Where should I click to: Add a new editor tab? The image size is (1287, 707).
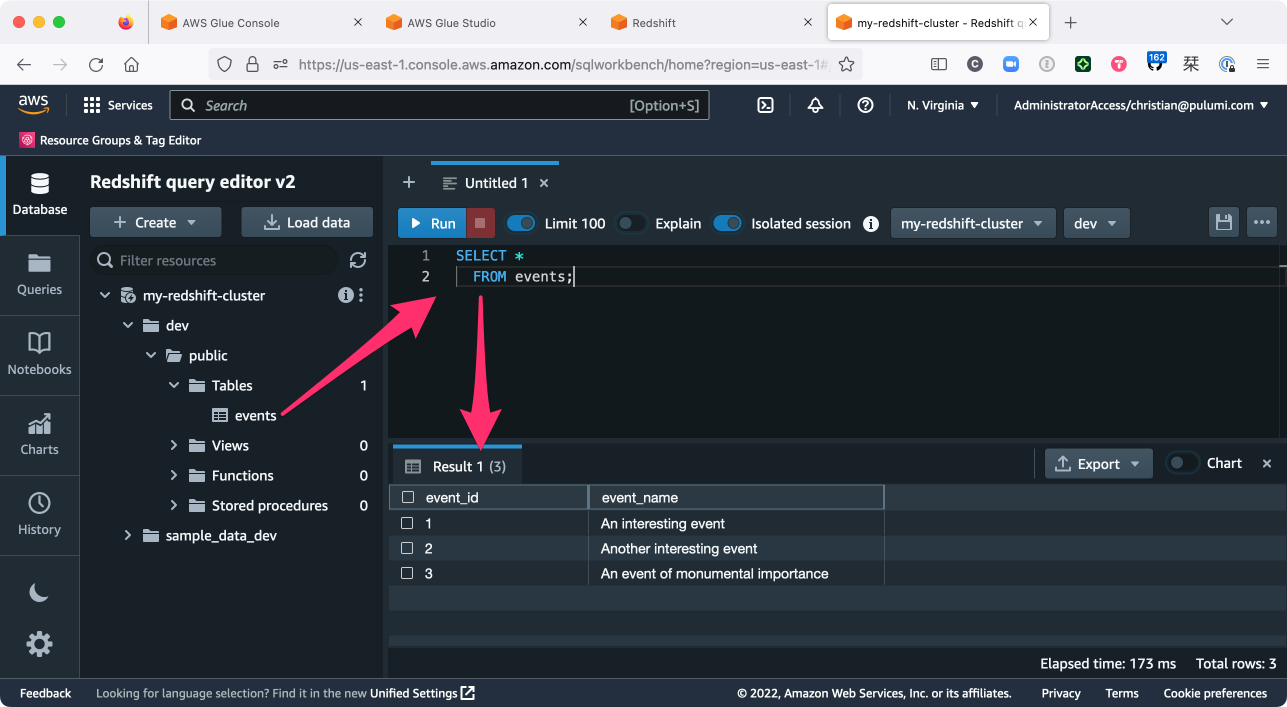point(408,182)
